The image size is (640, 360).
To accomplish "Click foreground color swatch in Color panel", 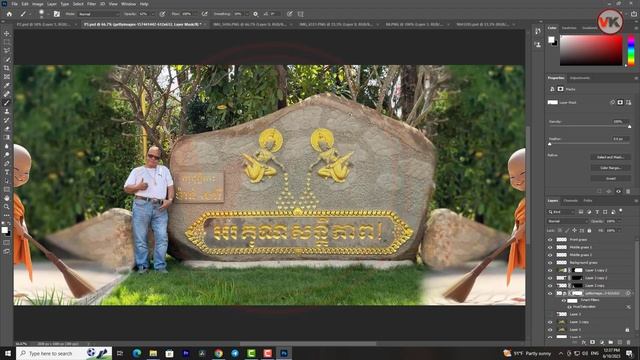I will click(x=551, y=40).
